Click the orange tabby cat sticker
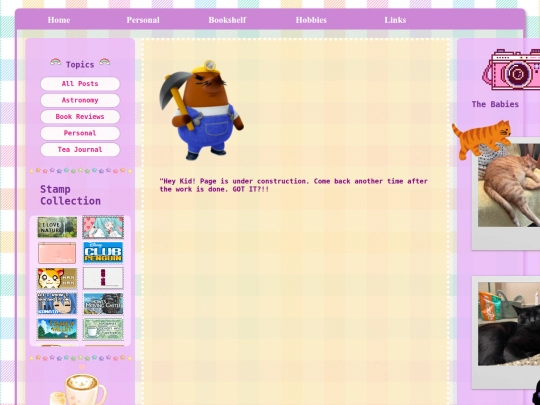This screenshot has width=540, height=405. point(481,139)
